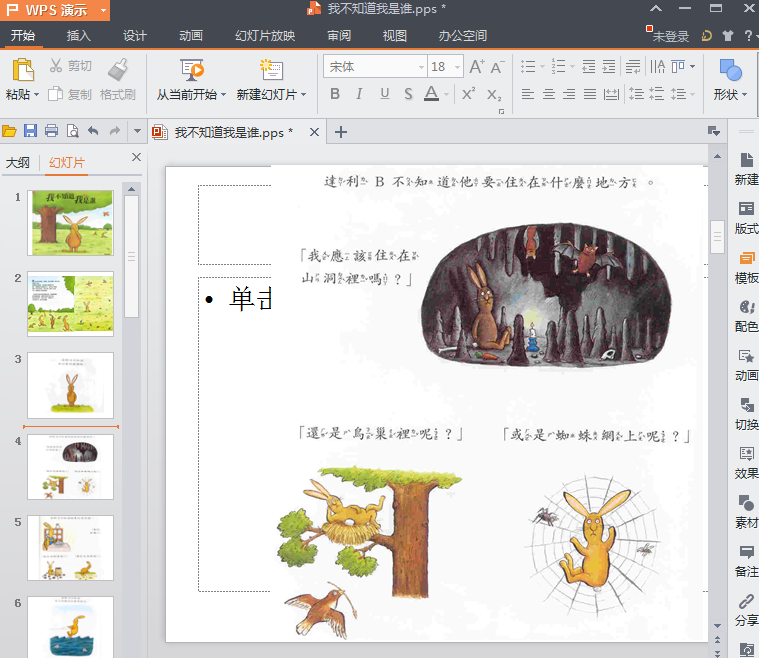759x658 pixels.
Task: Undo the last action
Action: [93, 131]
